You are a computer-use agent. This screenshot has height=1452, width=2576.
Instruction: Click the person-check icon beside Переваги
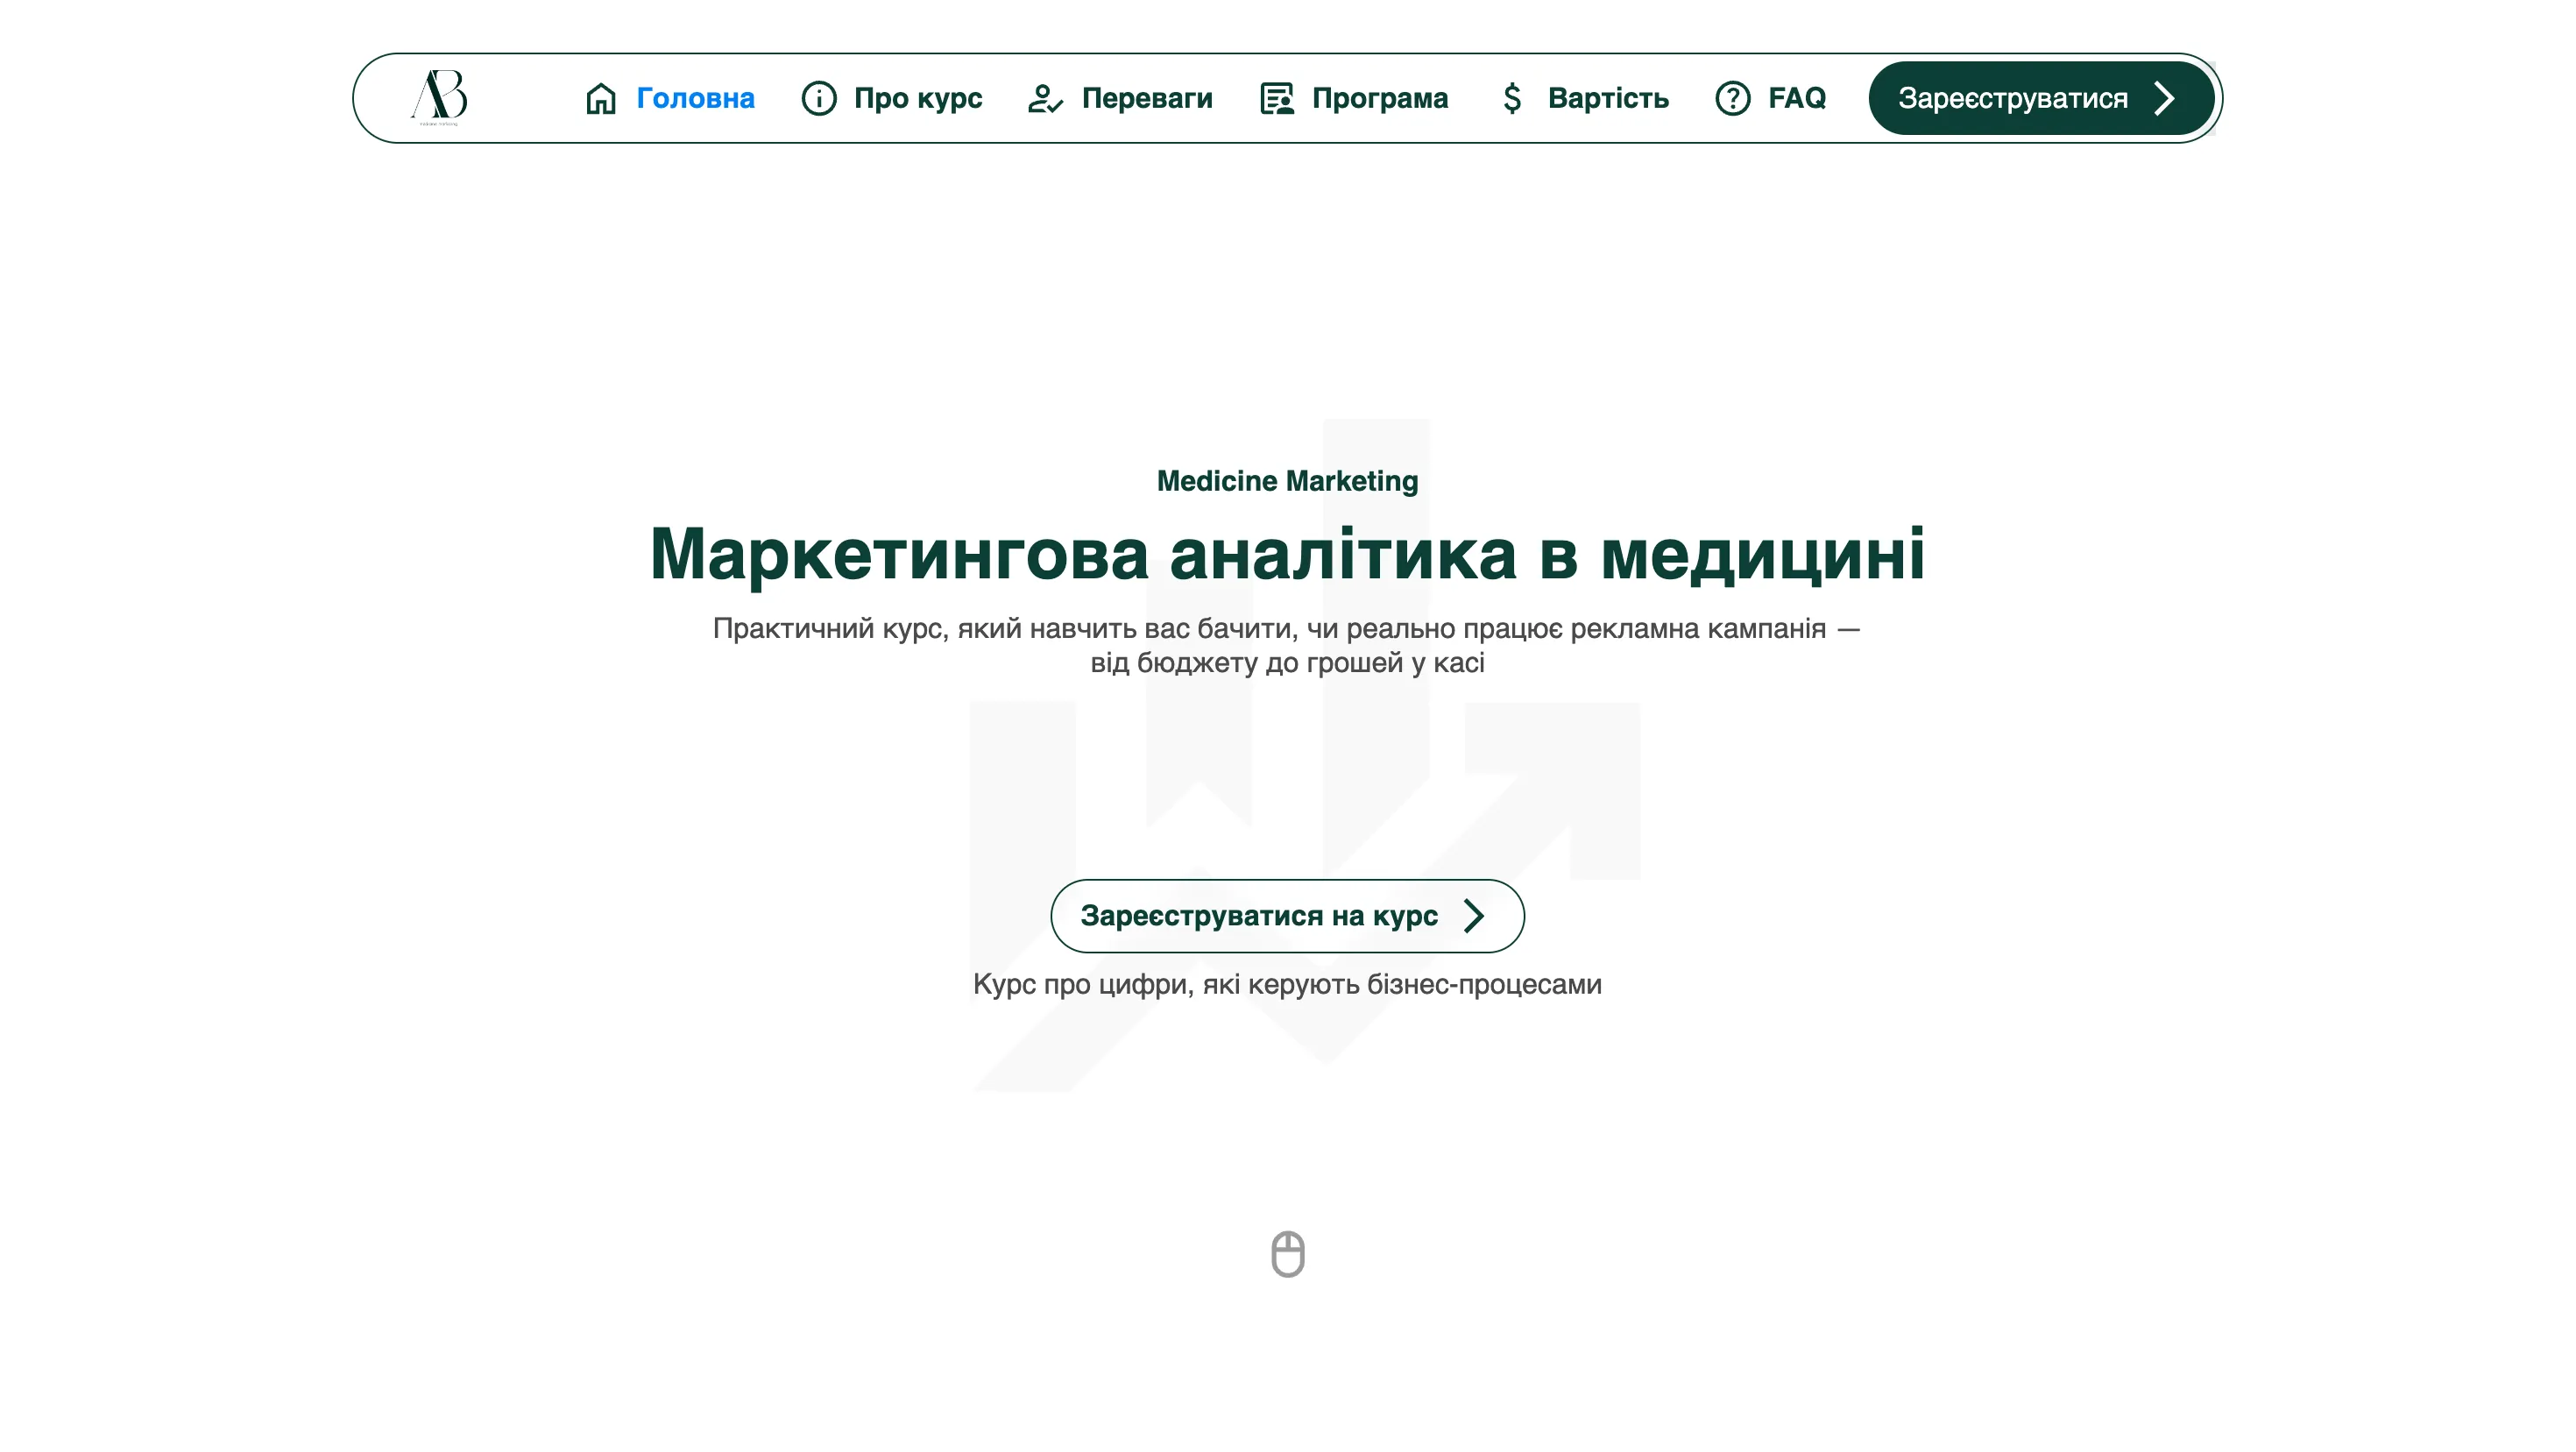tap(1045, 98)
